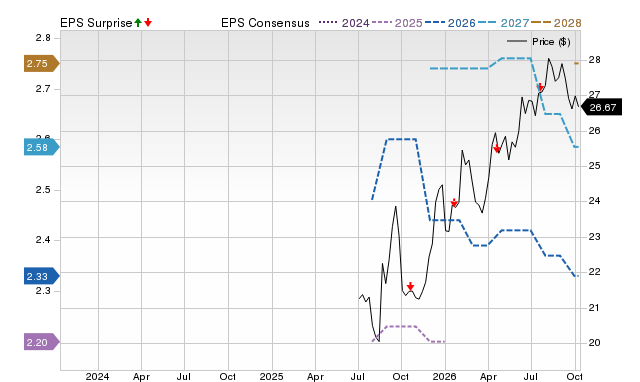
Task: Click the 2.4 left axis label
Action: (43, 240)
